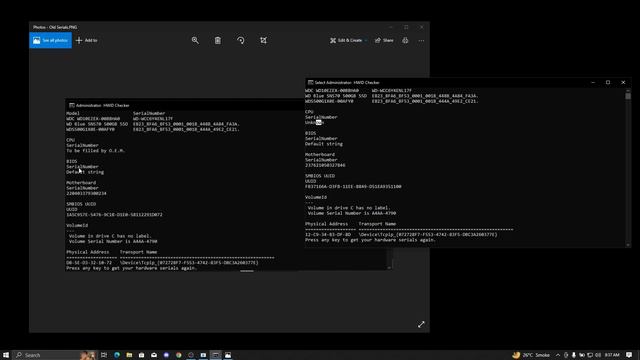Delete the photo with trash icon

218,40
